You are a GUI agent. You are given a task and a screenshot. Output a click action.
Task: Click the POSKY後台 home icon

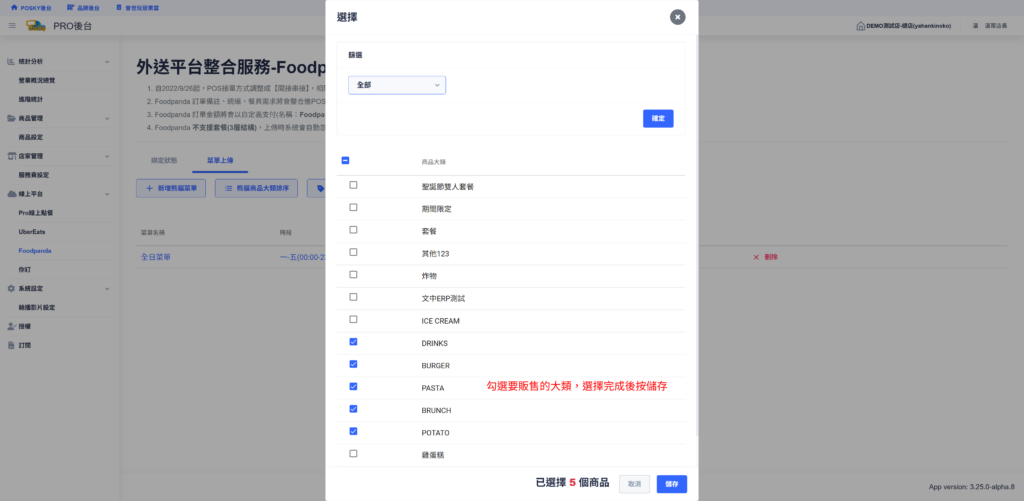tap(13, 6)
